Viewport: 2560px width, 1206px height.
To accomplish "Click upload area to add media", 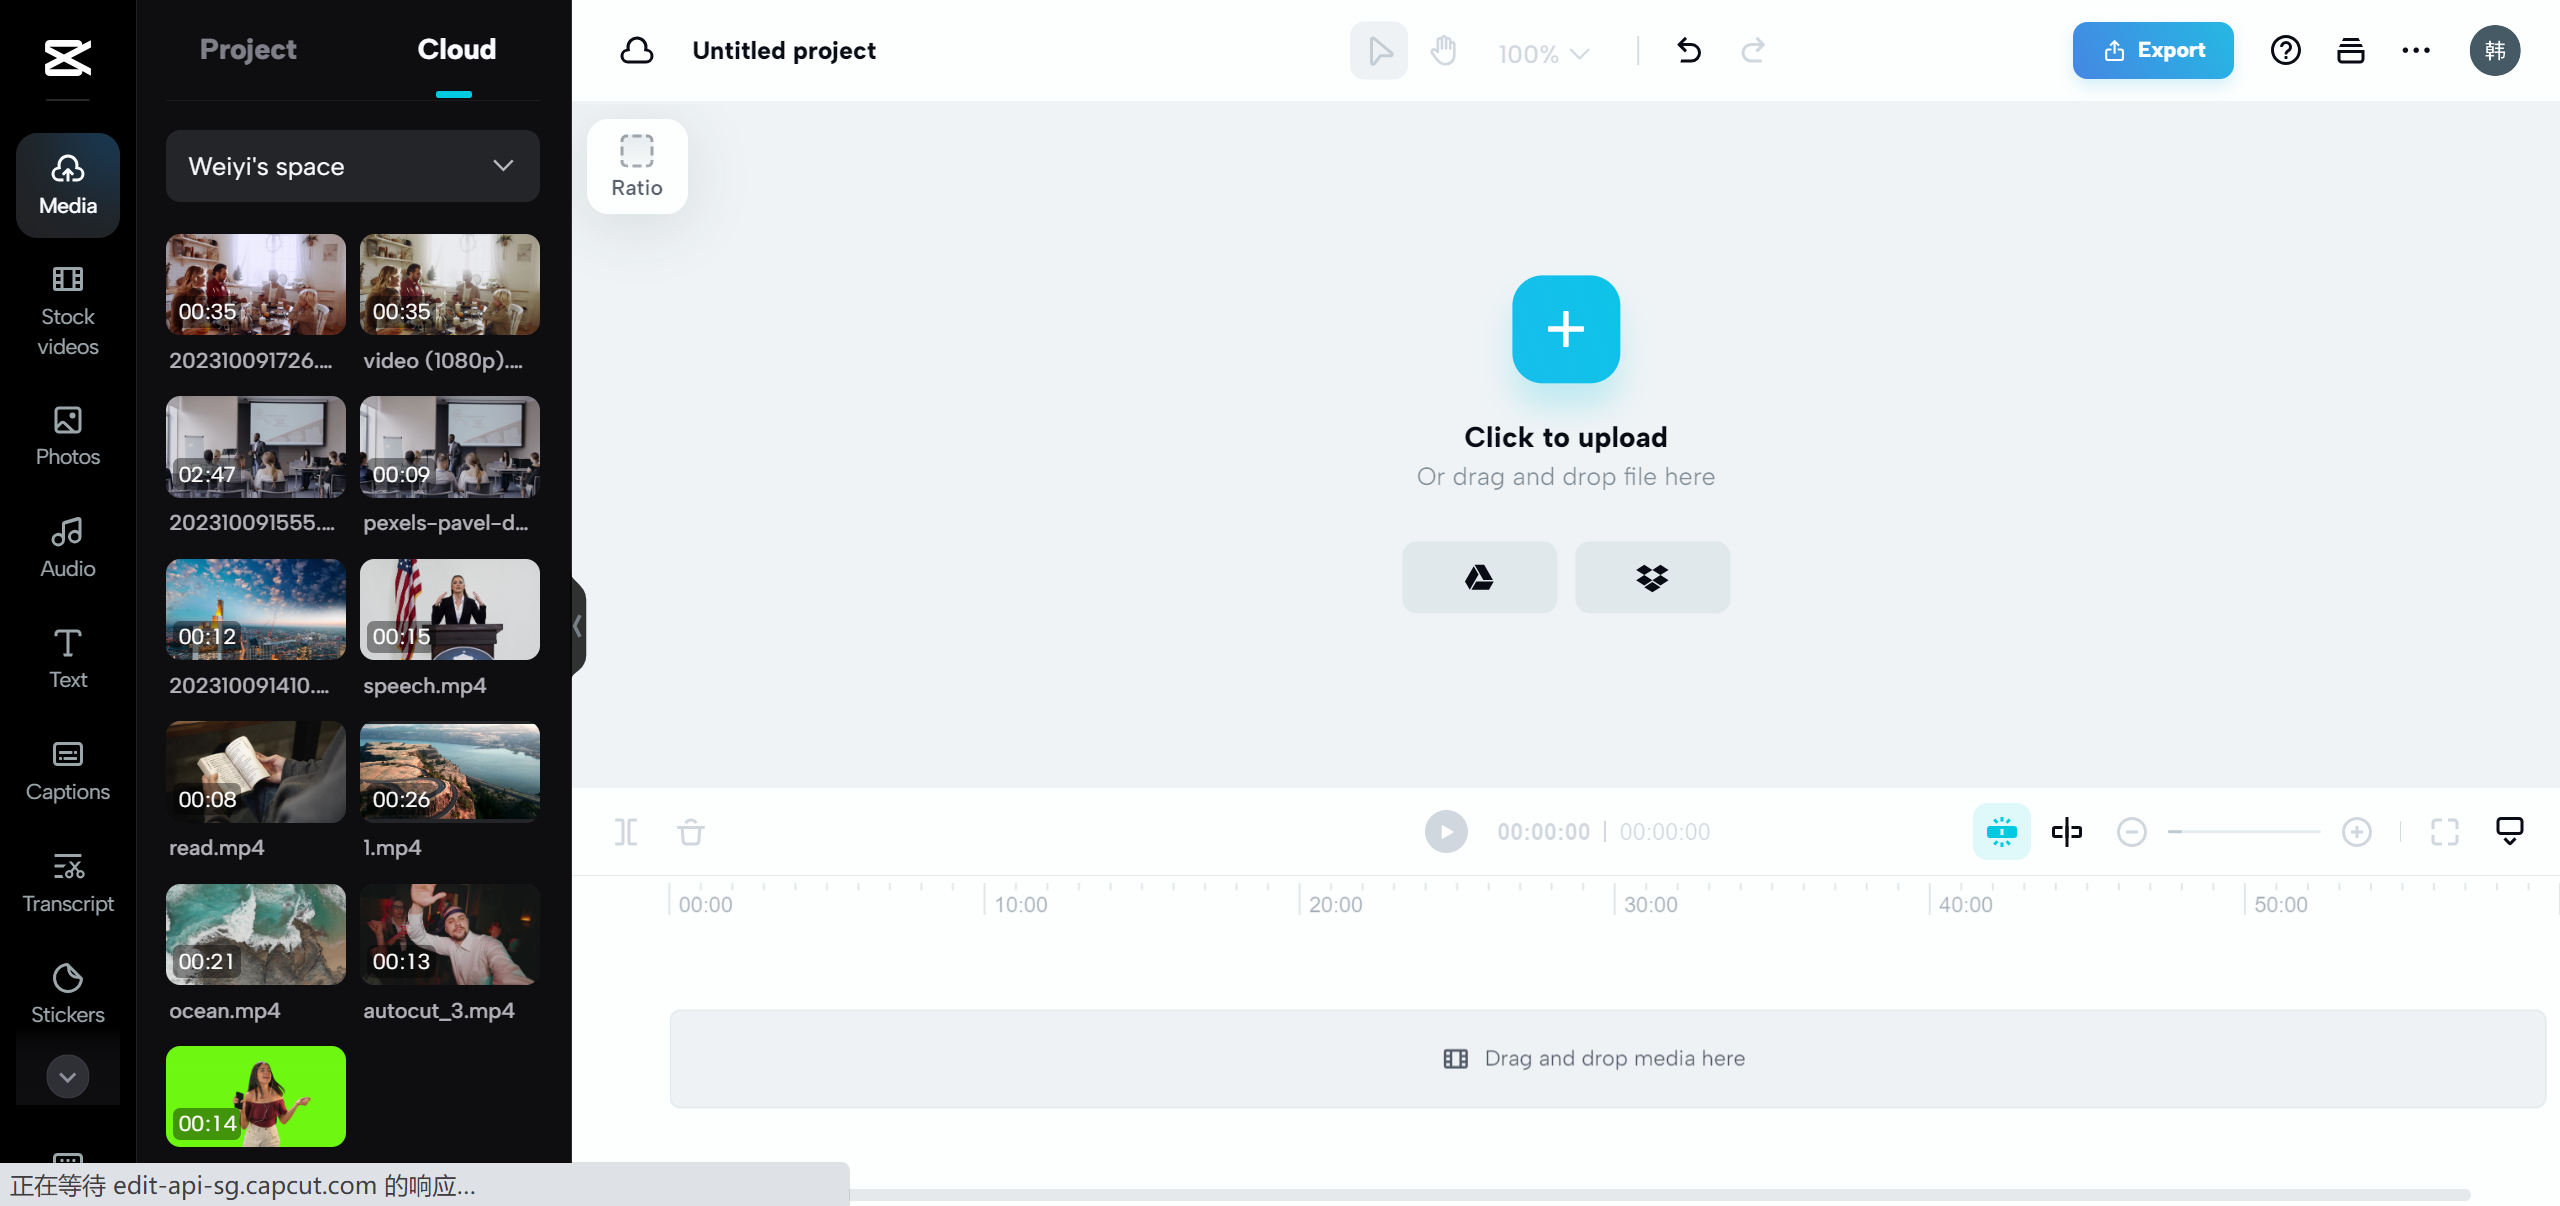I will click(x=1566, y=328).
